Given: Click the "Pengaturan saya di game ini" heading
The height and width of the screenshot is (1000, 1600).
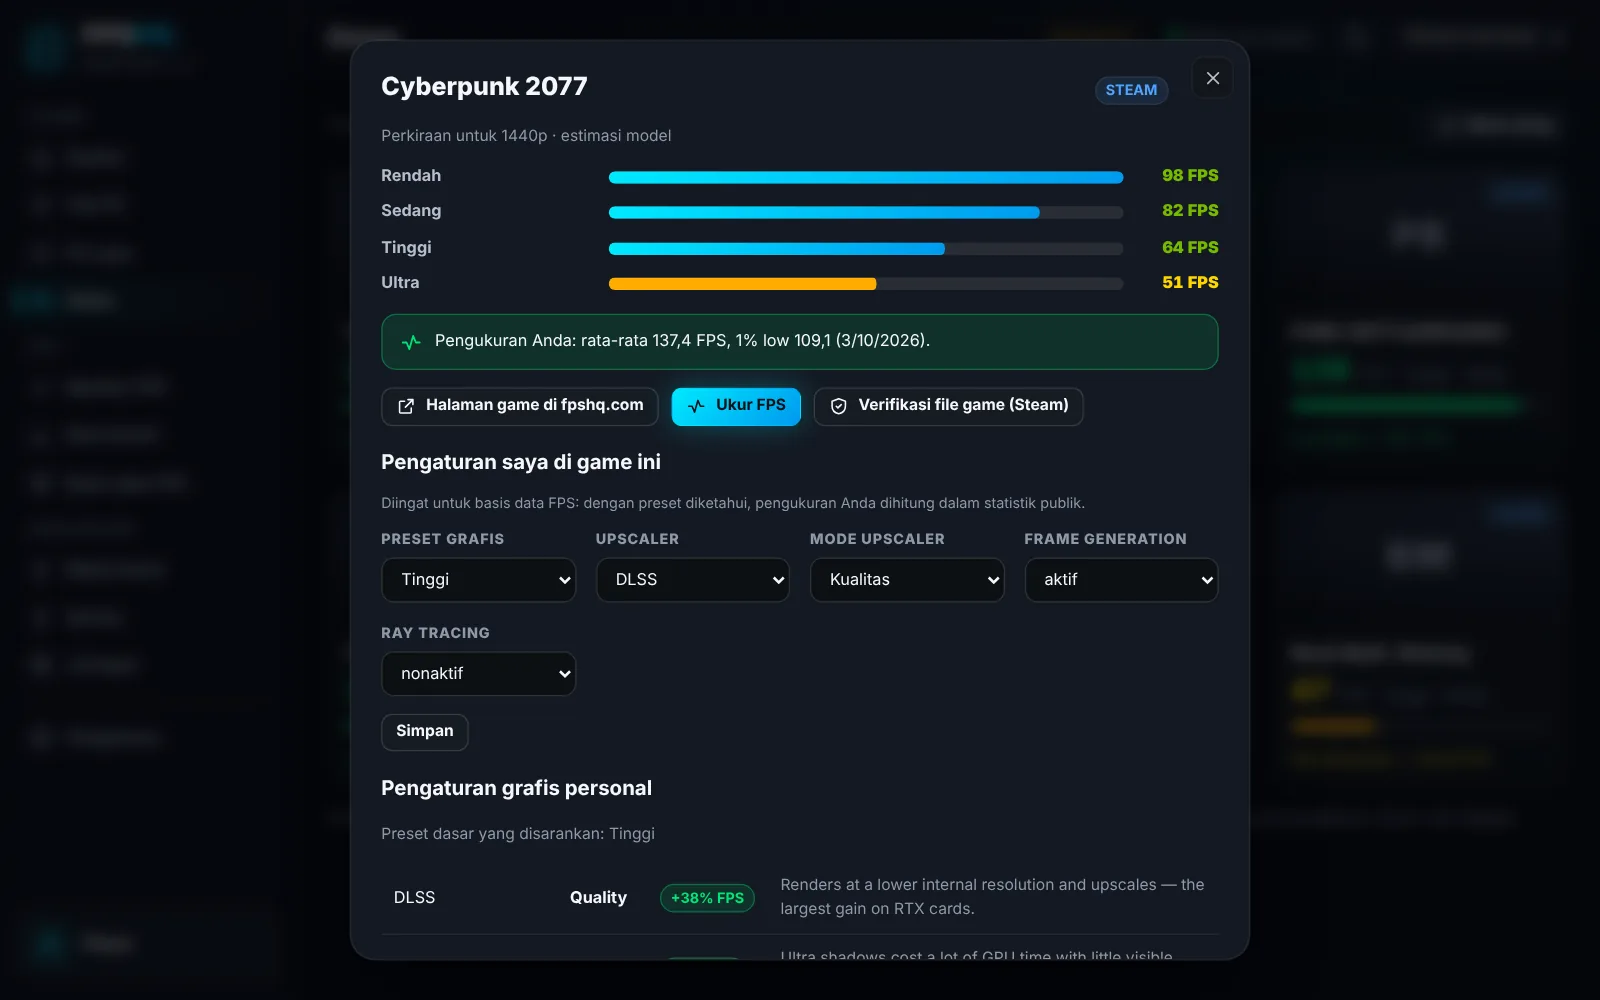Looking at the screenshot, I should [521, 462].
